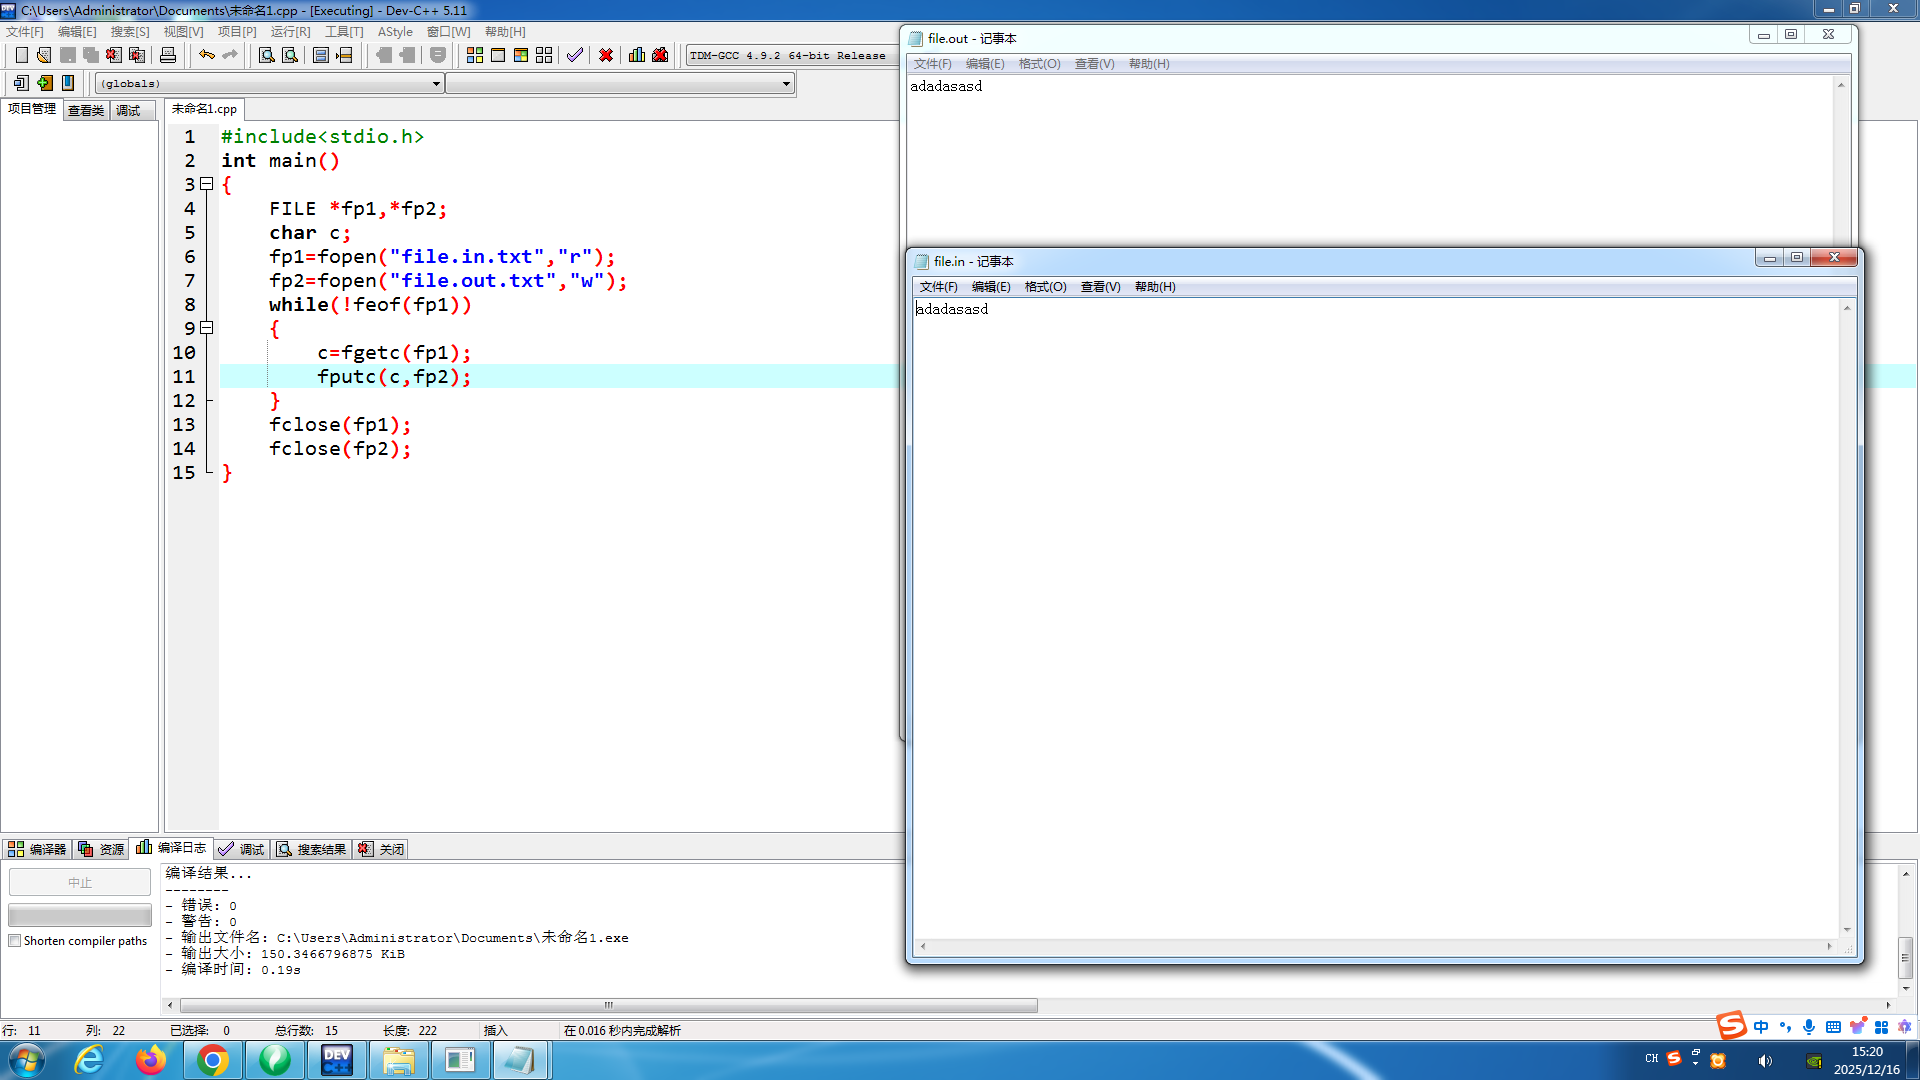The width and height of the screenshot is (1920, 1080).
Task: Click the red X stop execution icon
Action: pyautogui.click(x=606, y=55)
